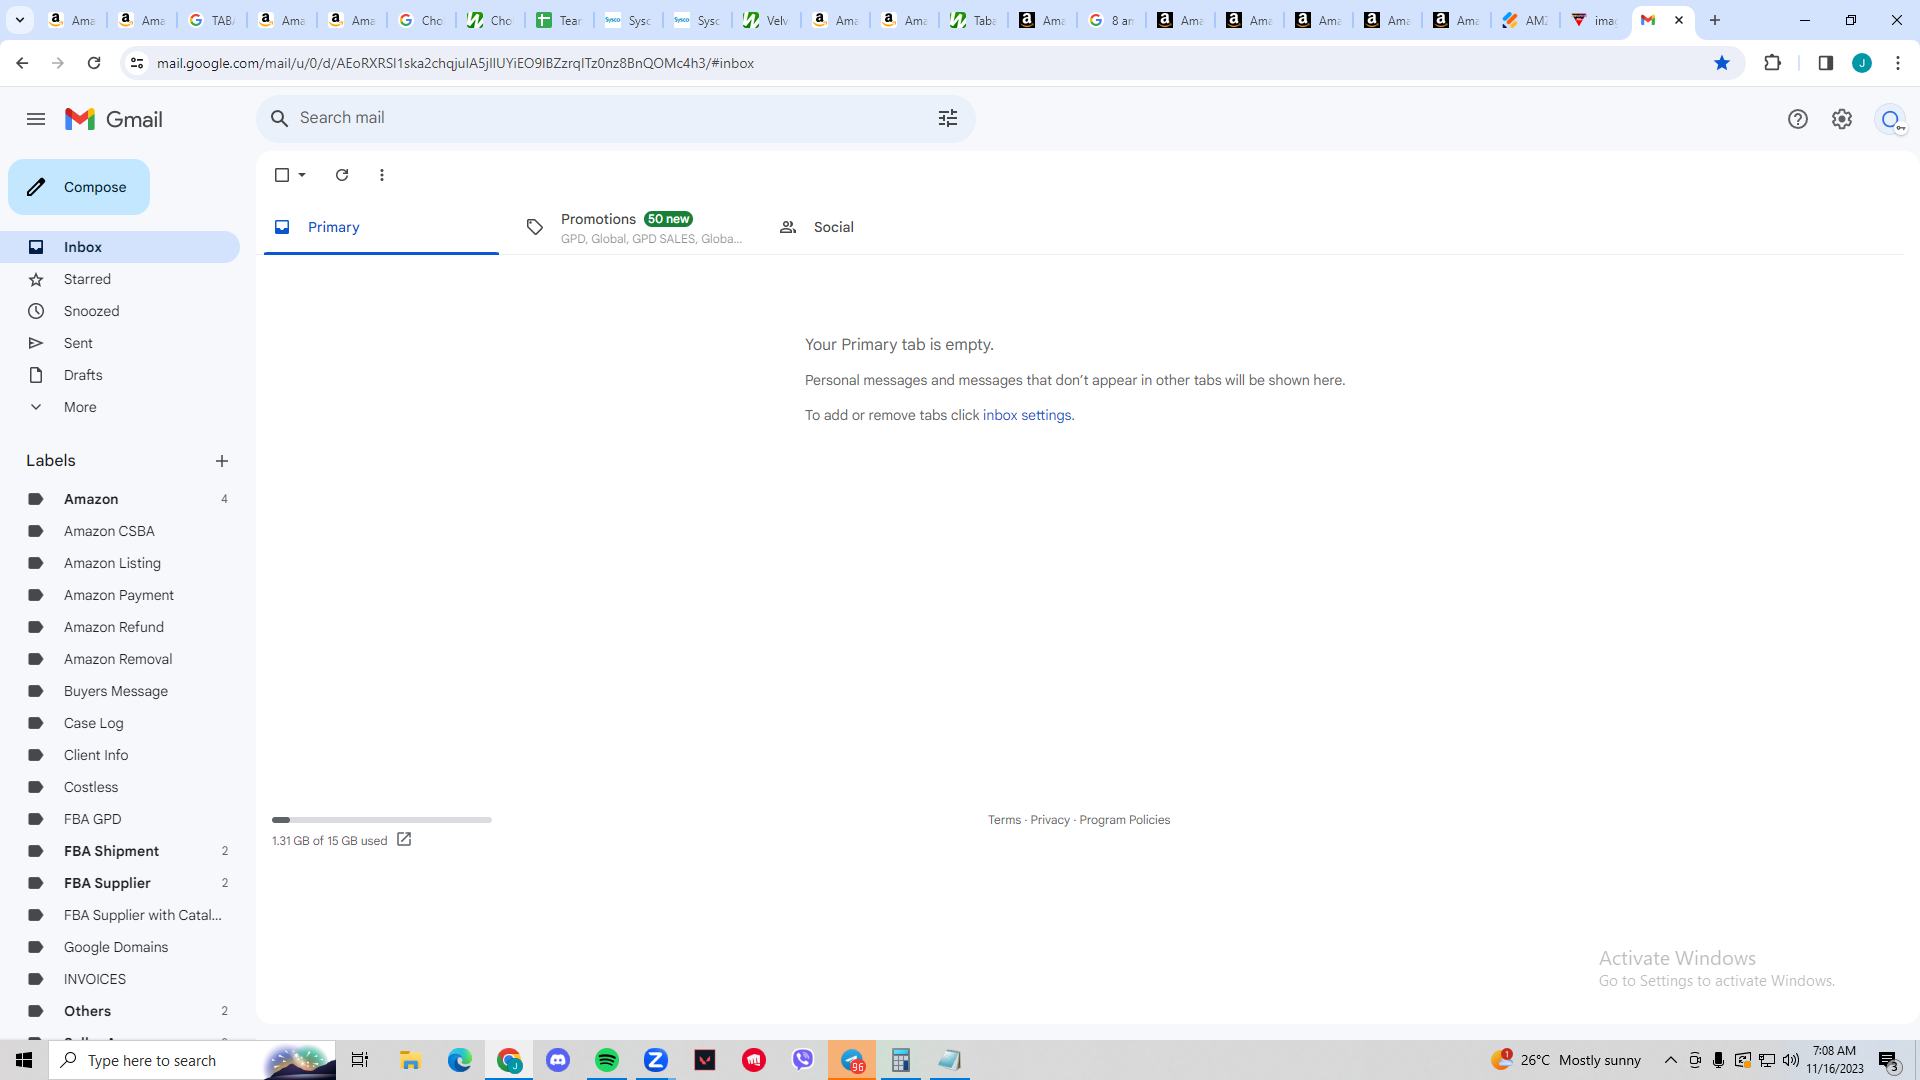The image size is (1920, 1080).
Task: Open the Amazon CSBA label
Action: pos(120,531)
